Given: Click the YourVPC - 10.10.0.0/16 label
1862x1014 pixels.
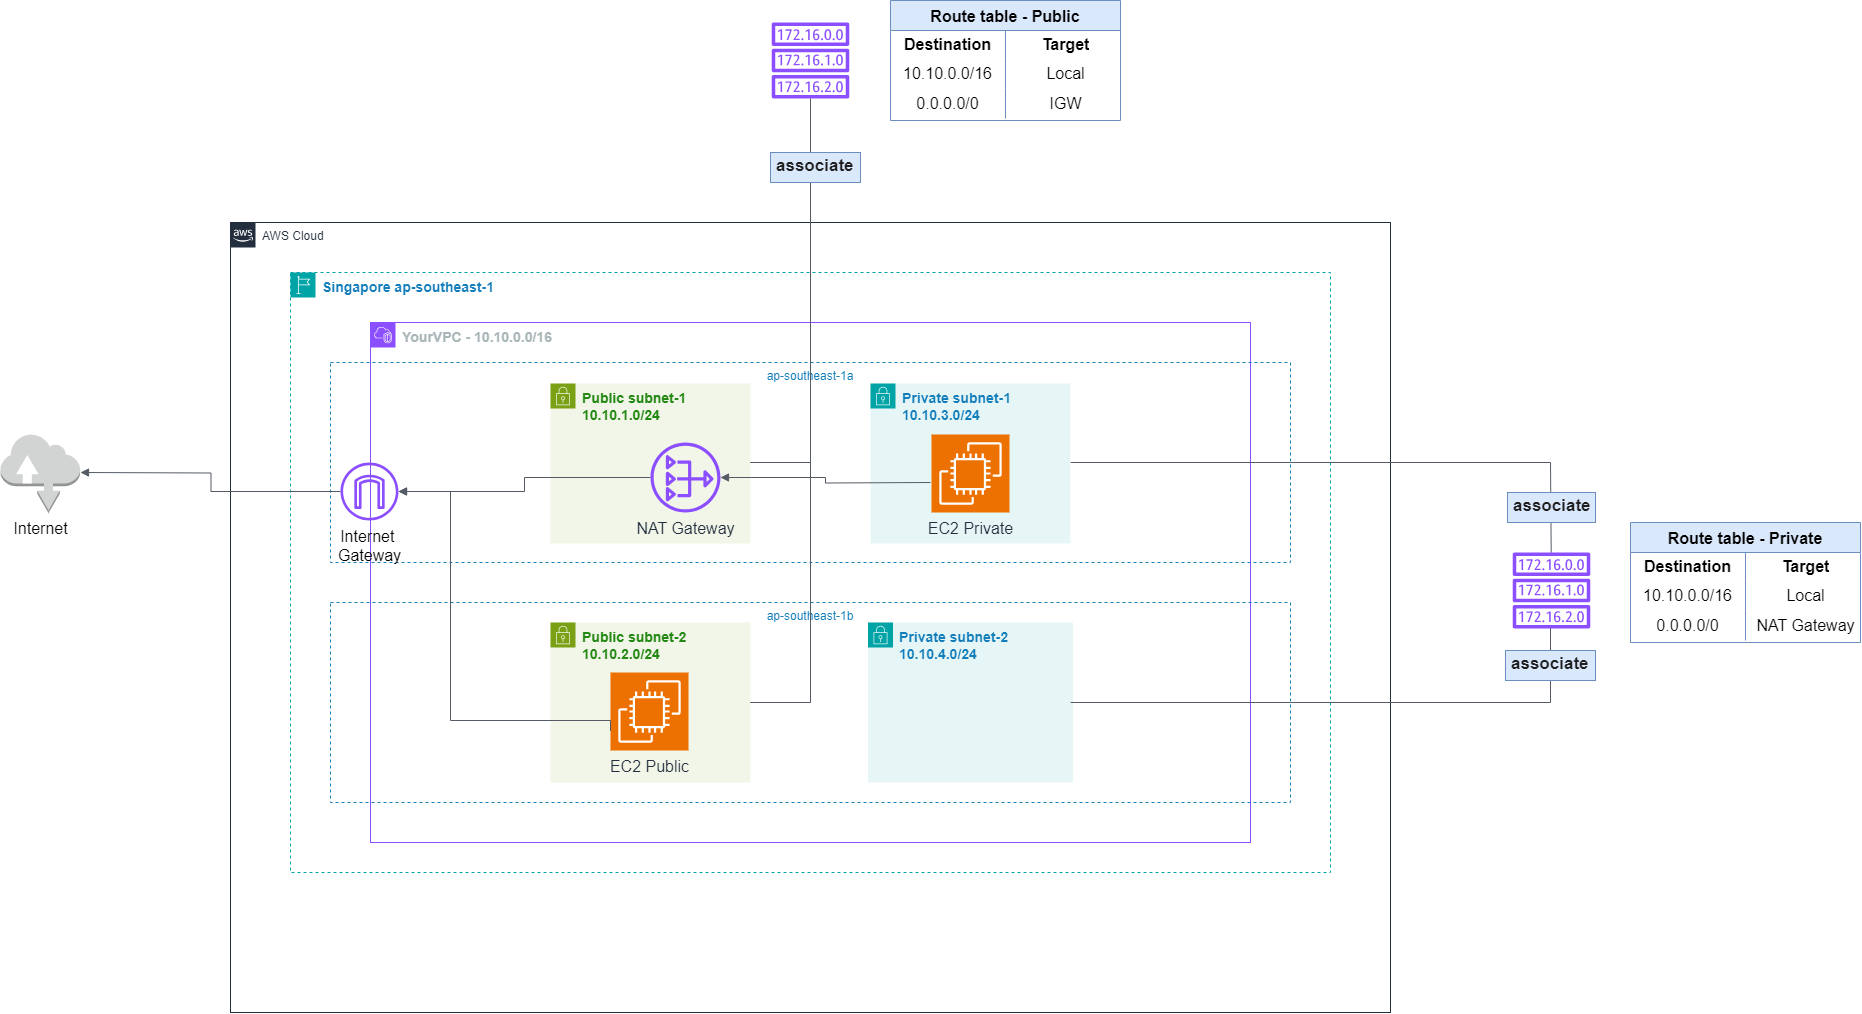Looking at the screenshot, I should 477,337.
